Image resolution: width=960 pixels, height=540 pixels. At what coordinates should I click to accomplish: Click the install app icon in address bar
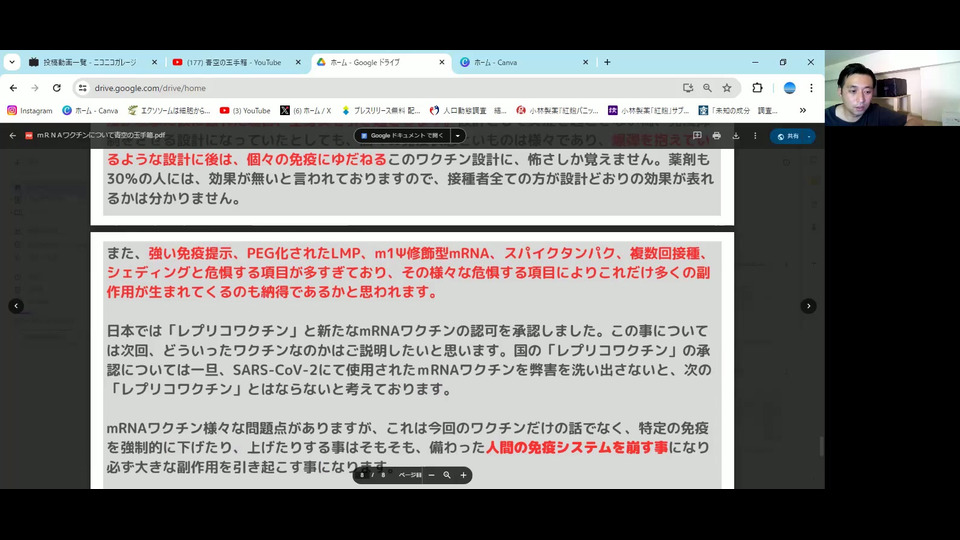(688, 88)
